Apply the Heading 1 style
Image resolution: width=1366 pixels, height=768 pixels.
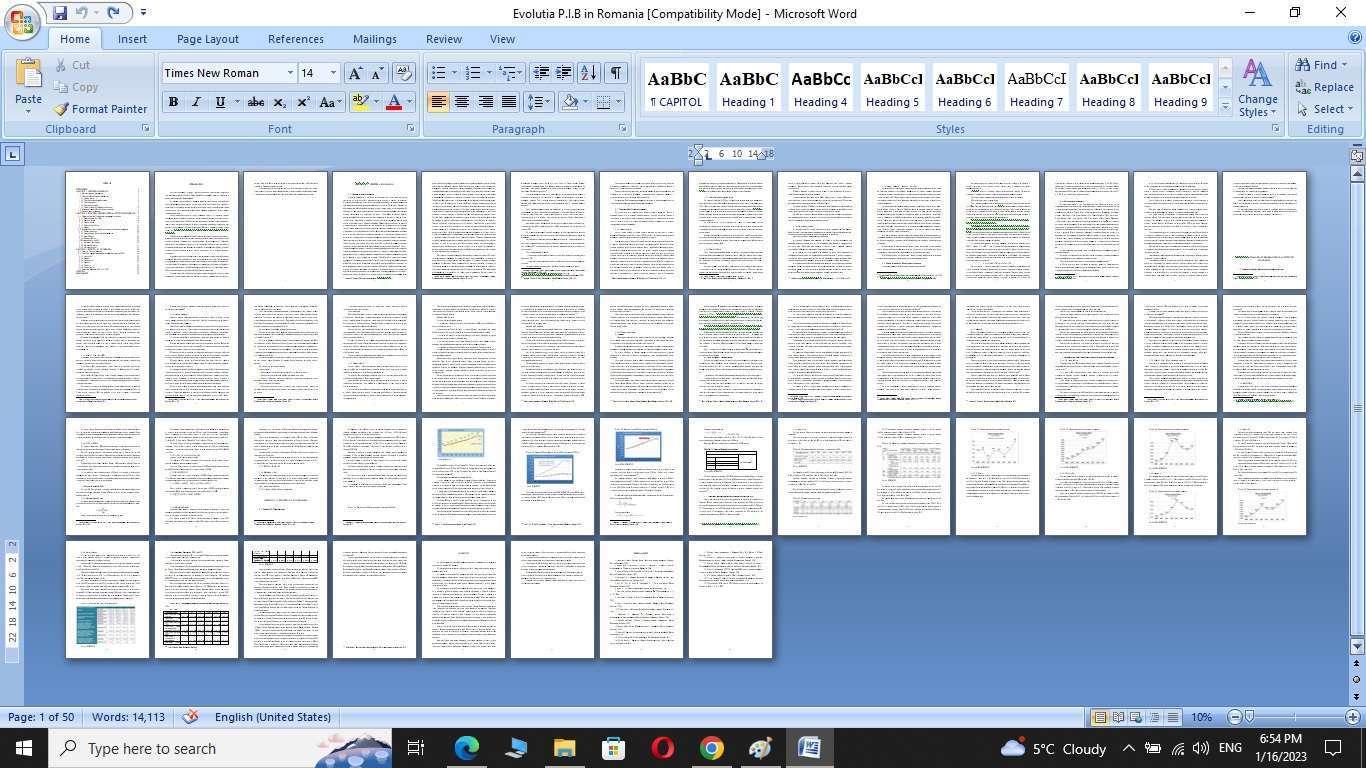tap(748, 88)
